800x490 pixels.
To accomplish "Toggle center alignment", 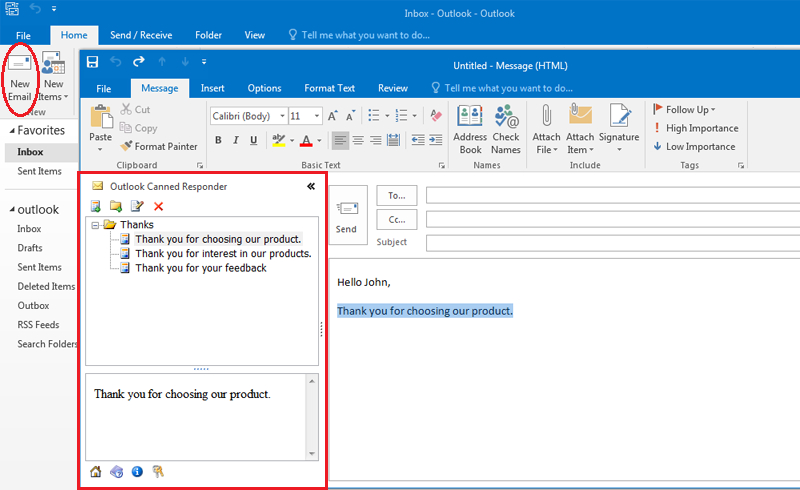I will 358,140.
